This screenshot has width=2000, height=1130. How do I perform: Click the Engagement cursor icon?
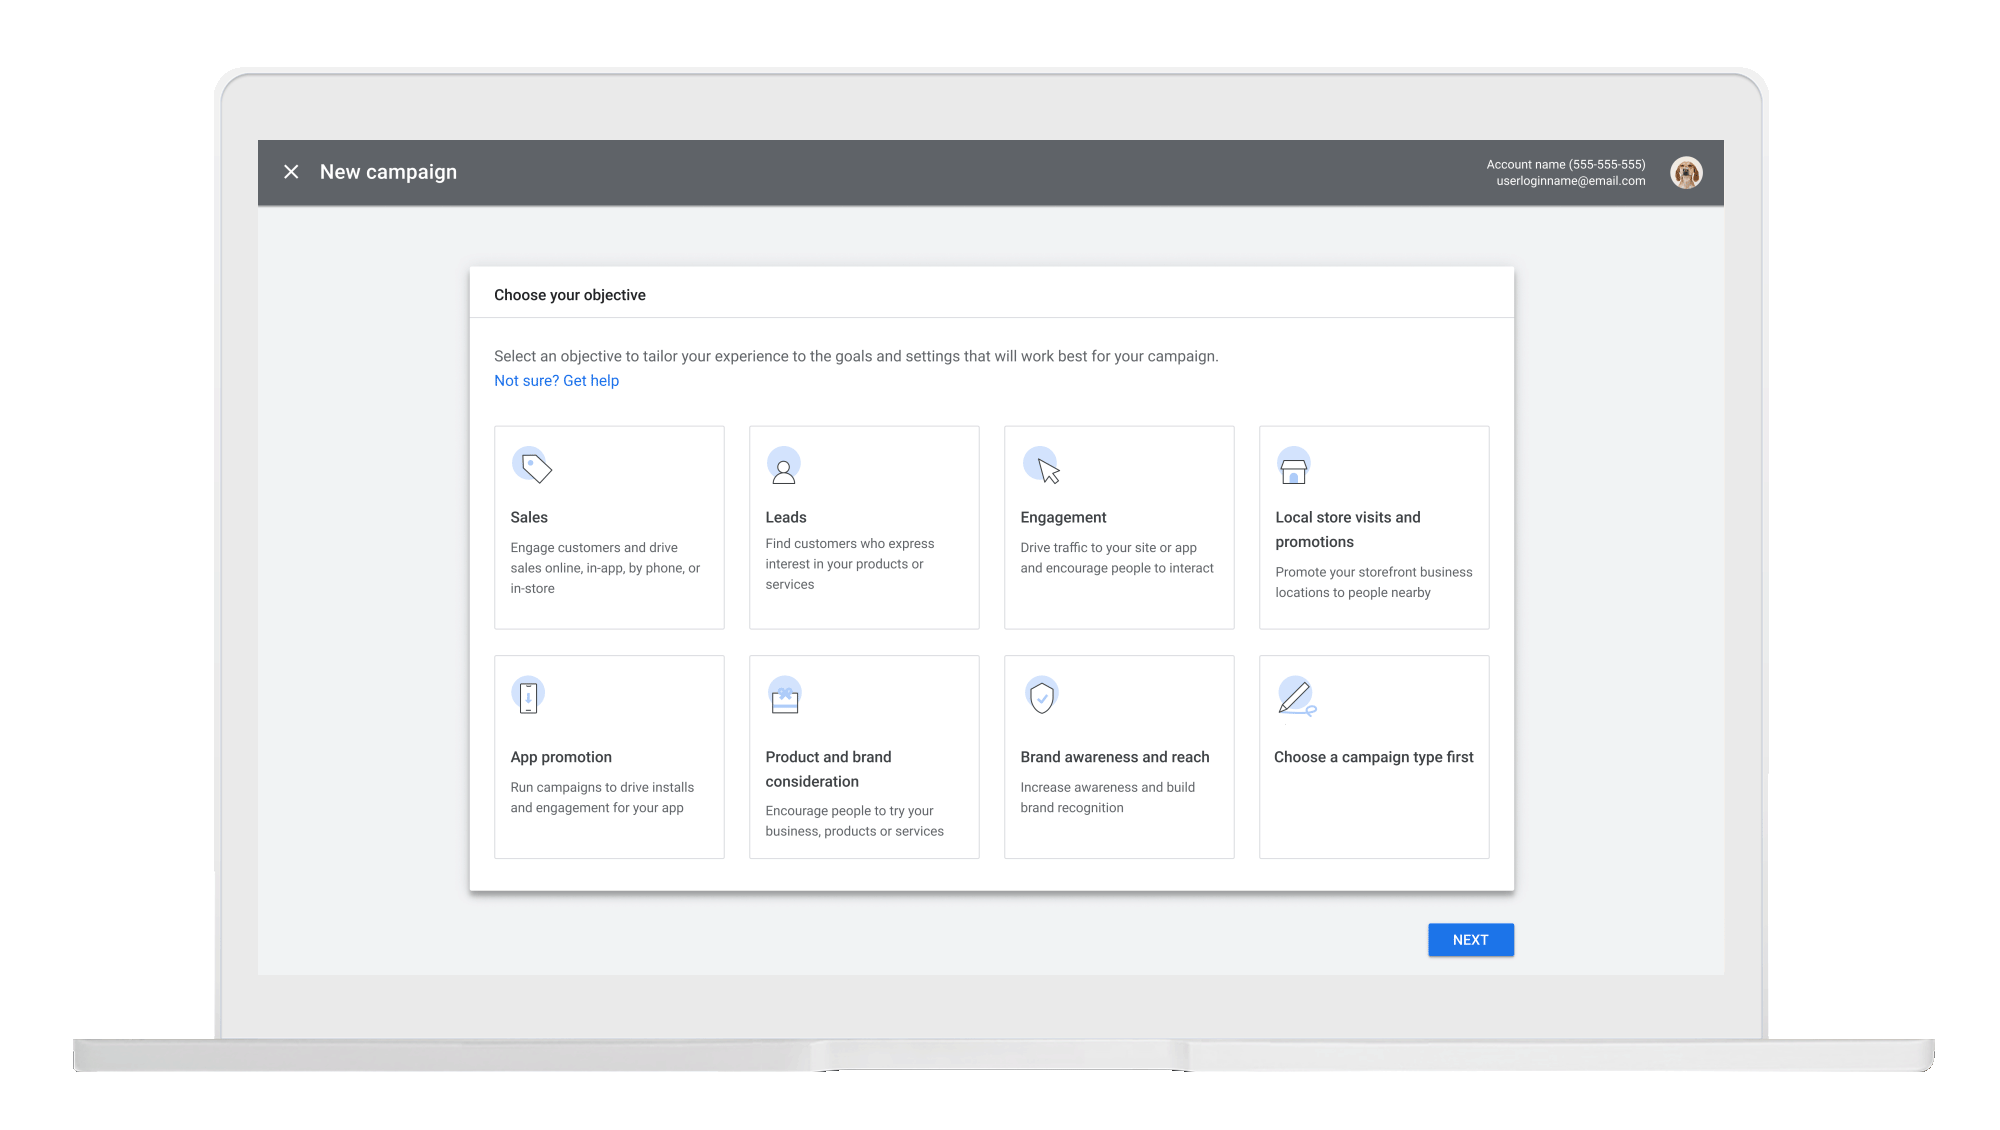click(1042, 466)
